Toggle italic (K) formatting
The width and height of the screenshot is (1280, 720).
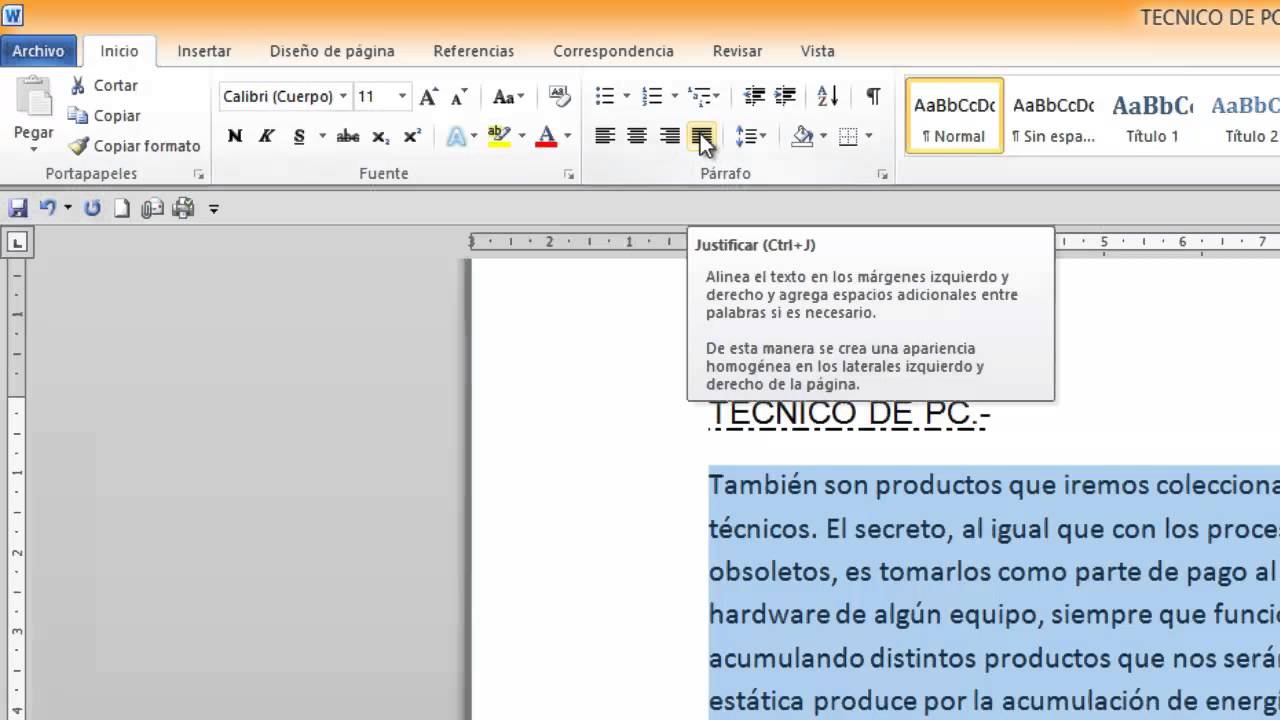(x=267, y=136)
